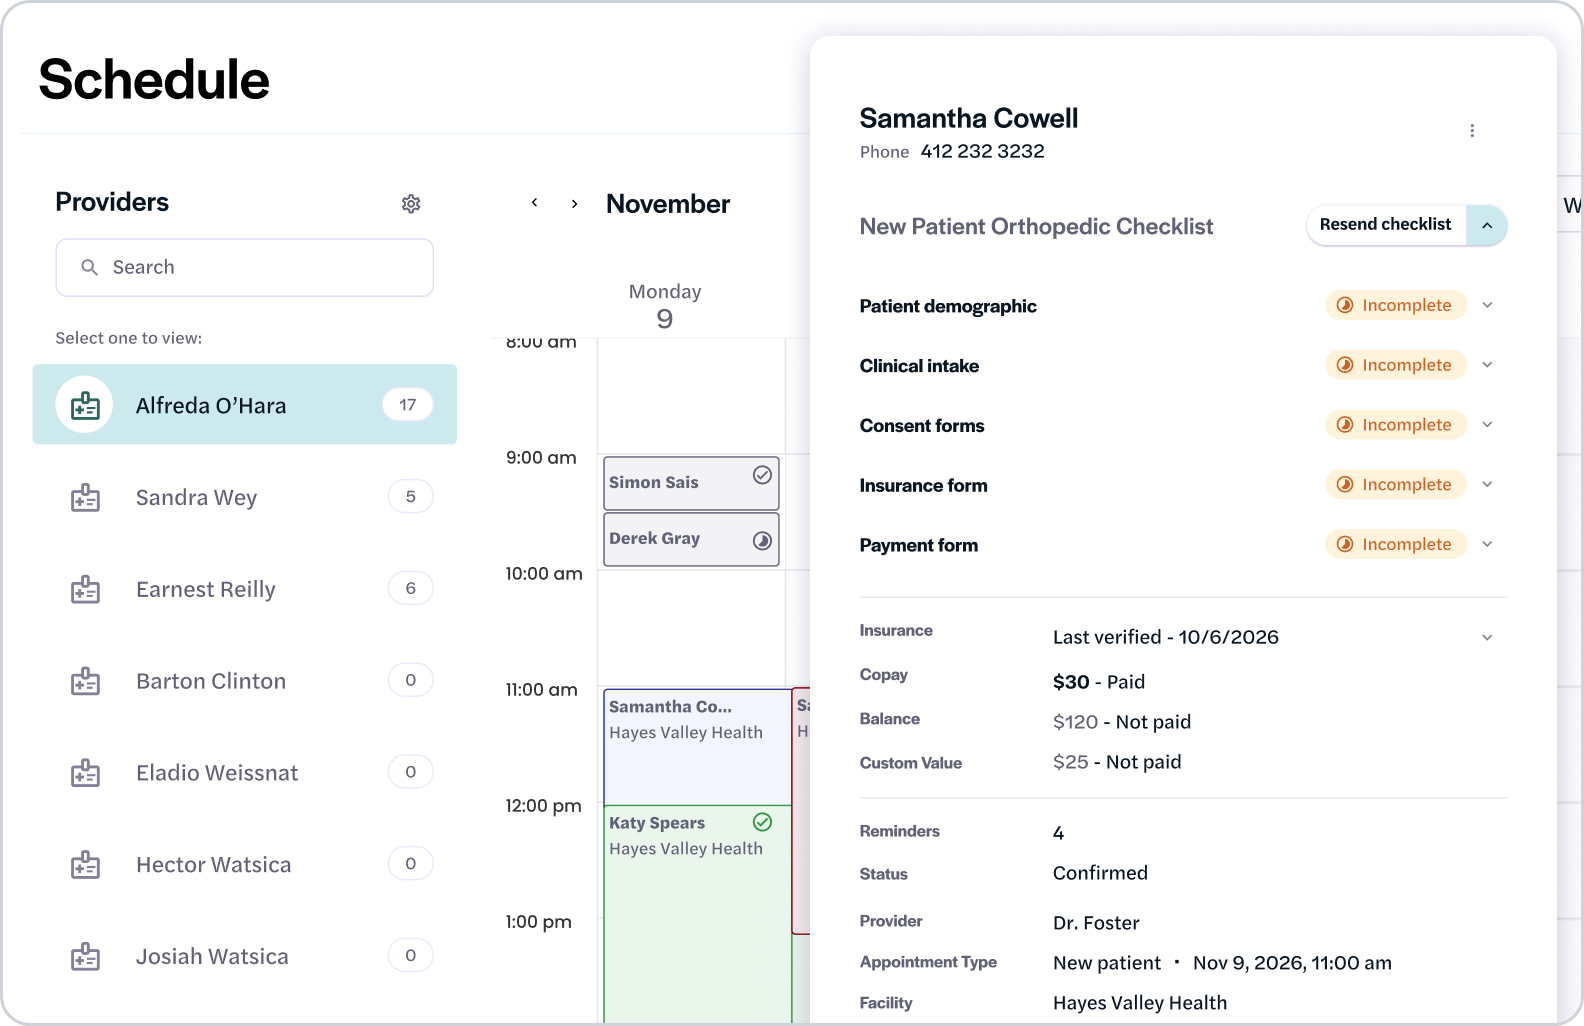Click Consent forms Incomplete badge
Screen dimensions: 1584x1026
tap(1396, 425)
